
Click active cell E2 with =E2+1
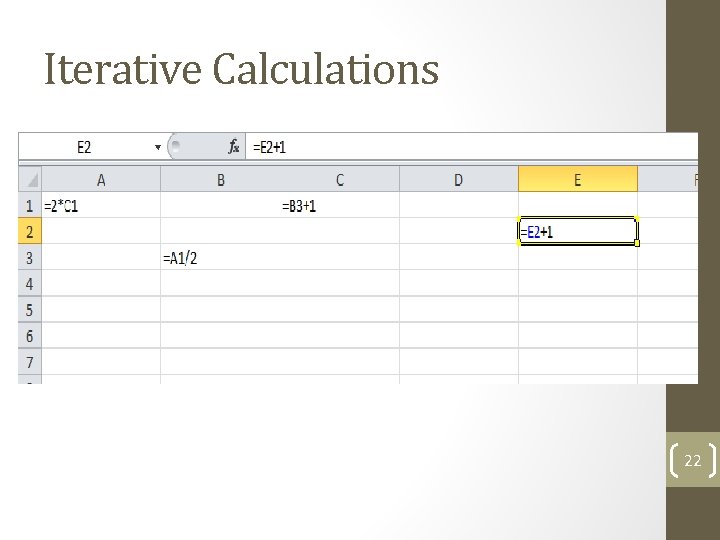577,232
